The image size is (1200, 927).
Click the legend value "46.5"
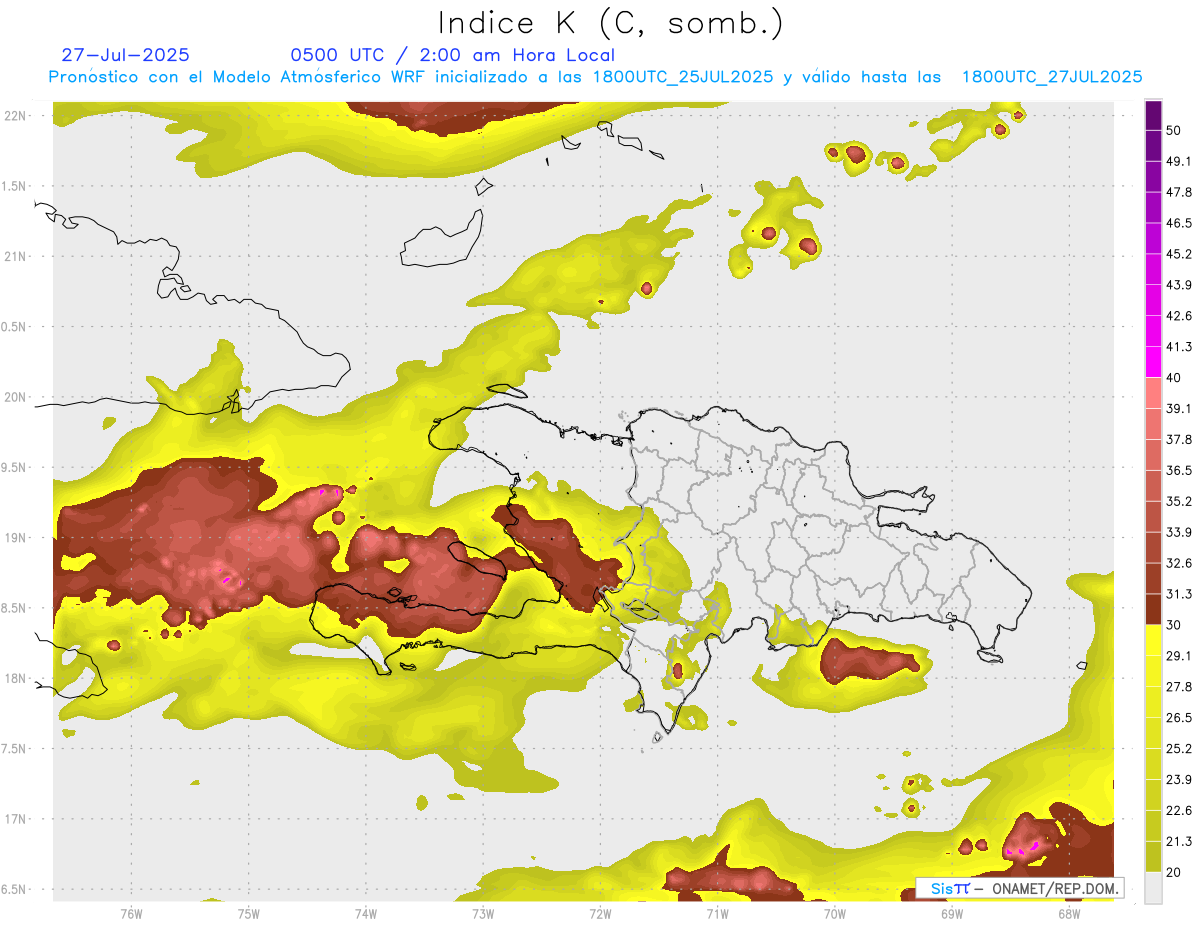tap(1179, 223)
